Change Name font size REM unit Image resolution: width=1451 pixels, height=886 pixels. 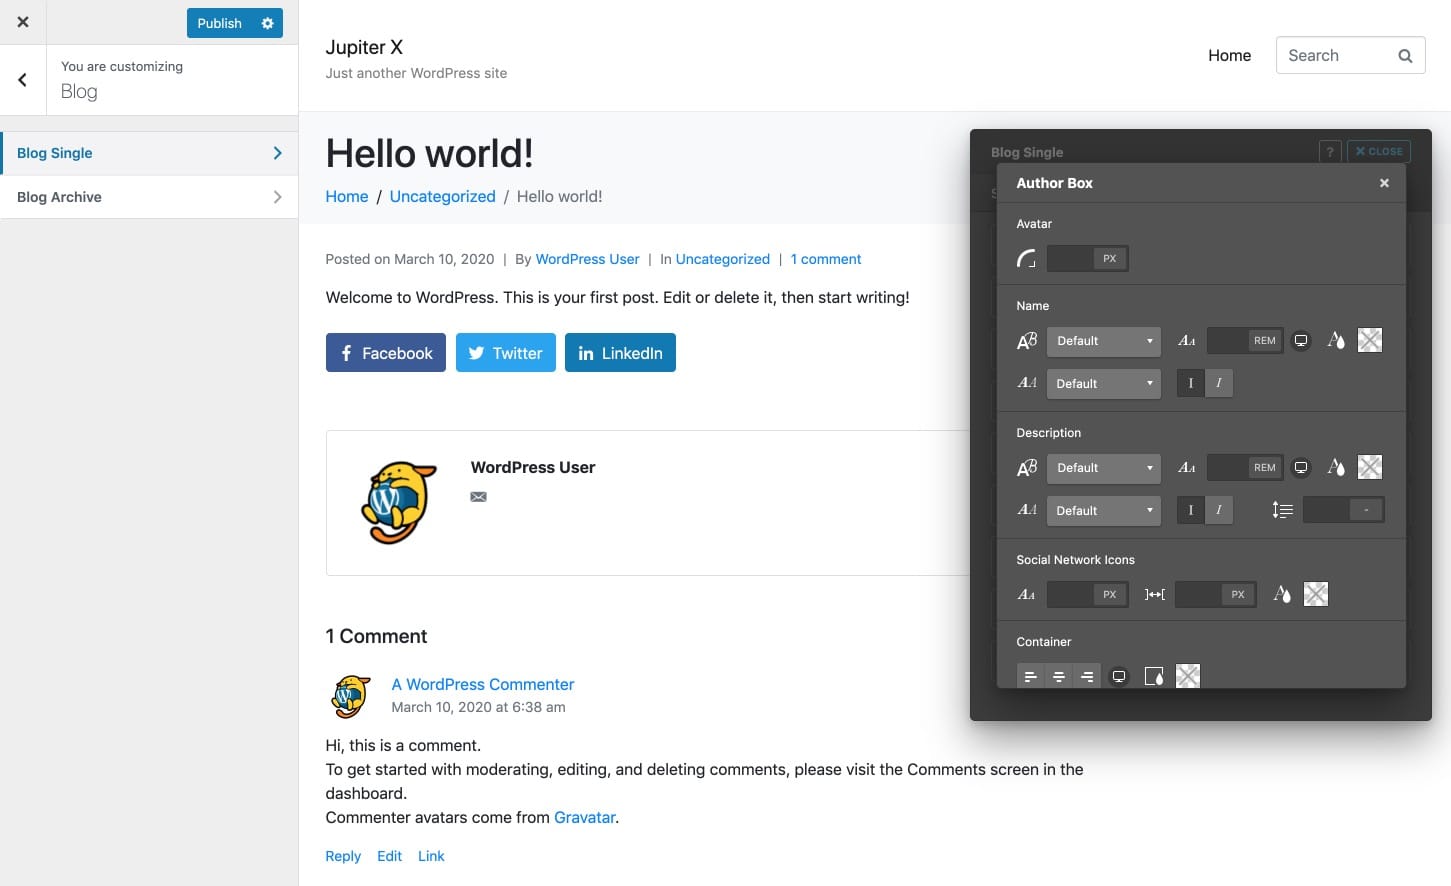click(x=1265, y=341)
